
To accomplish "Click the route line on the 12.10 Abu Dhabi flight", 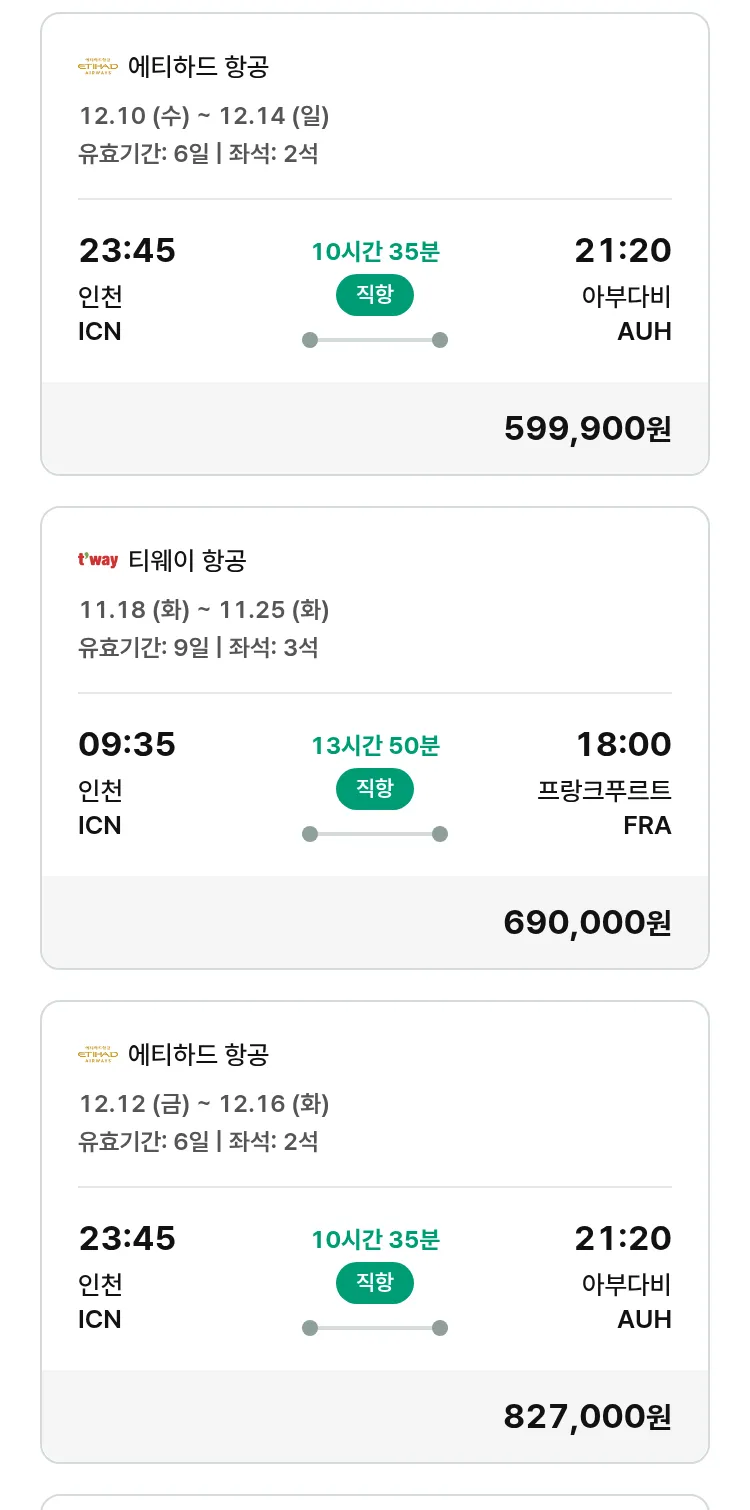I will click(x=374, y=340).
